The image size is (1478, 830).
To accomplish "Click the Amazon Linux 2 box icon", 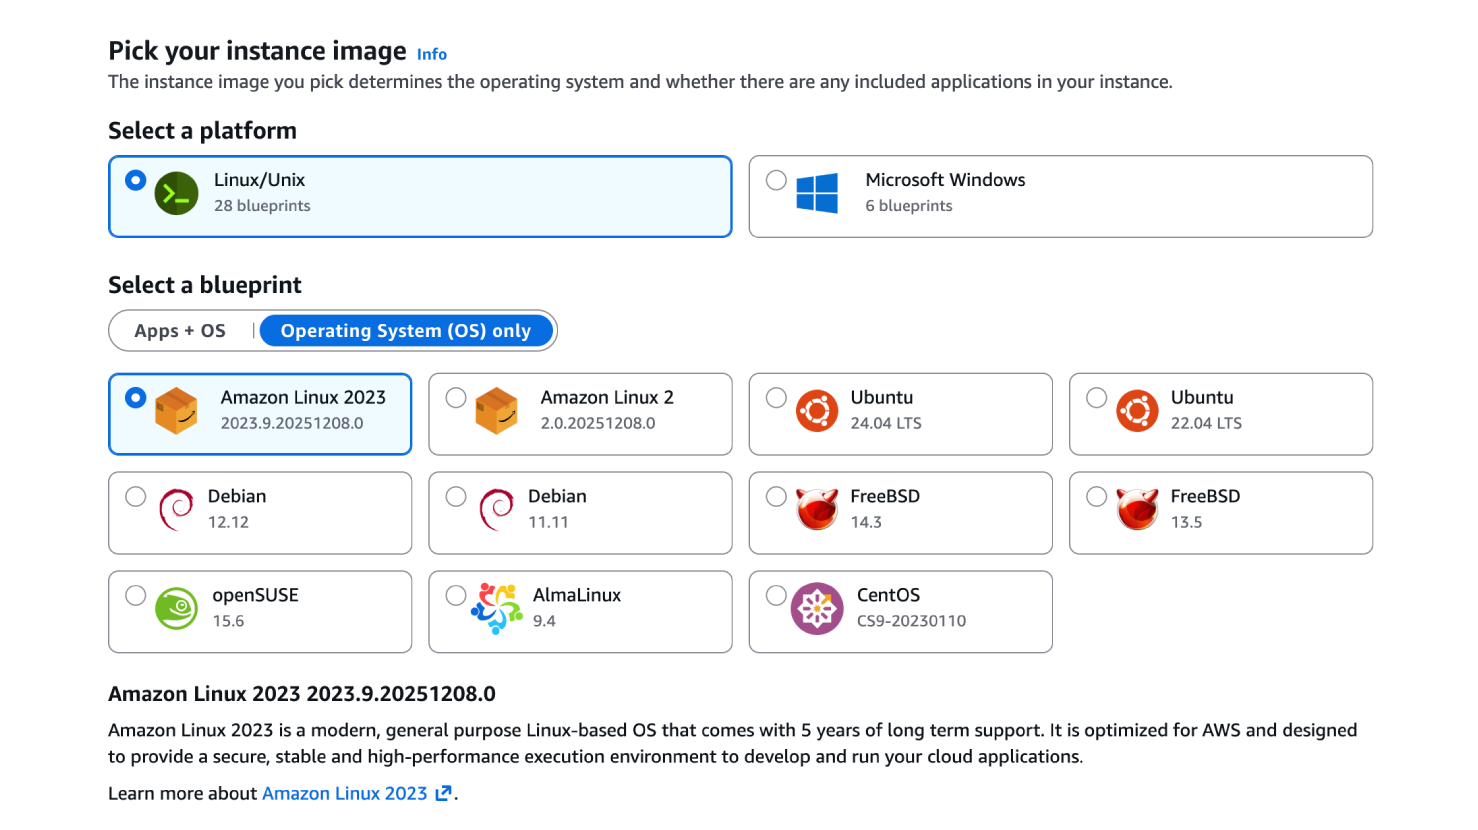I will pyautogui.click(x=497, y=411).
